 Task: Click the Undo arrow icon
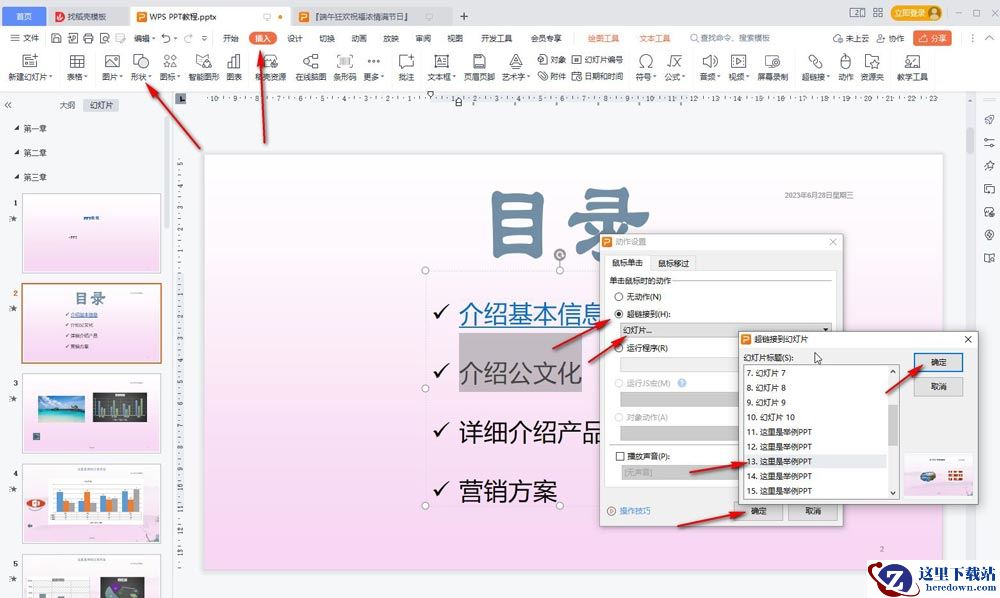166,38
